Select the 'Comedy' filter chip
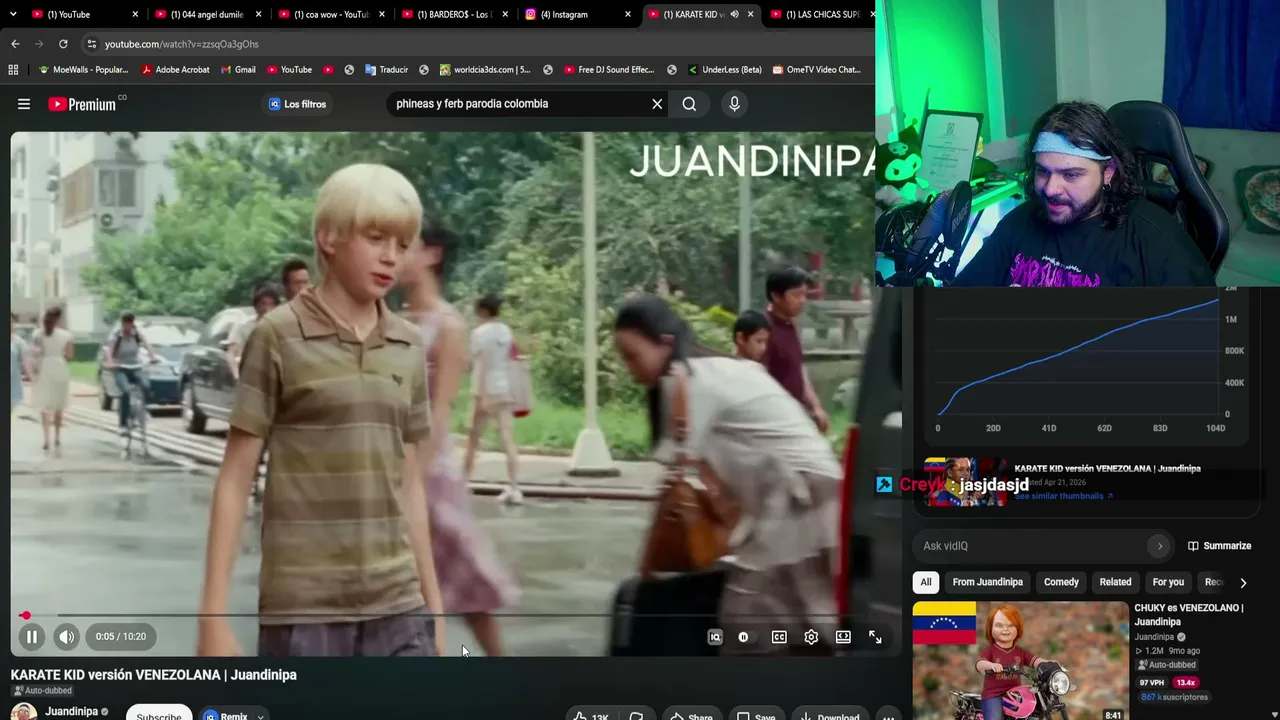Screen dimensions: 1280x720 pyautogui.click(x=1061, y=582)
